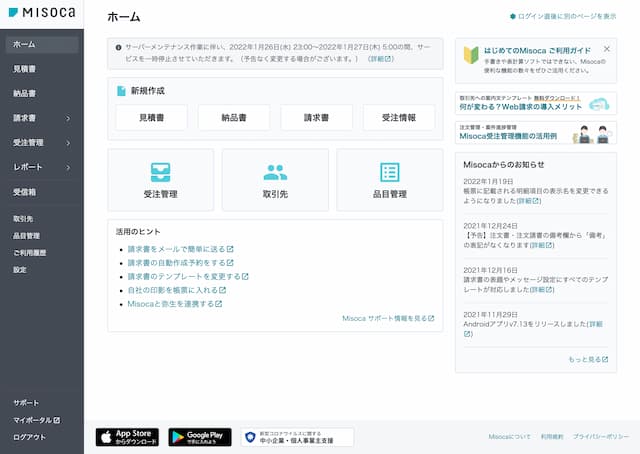Screen dimensions: 640x454
Task: Open 取引先 in sidebar
Action: 23,219
